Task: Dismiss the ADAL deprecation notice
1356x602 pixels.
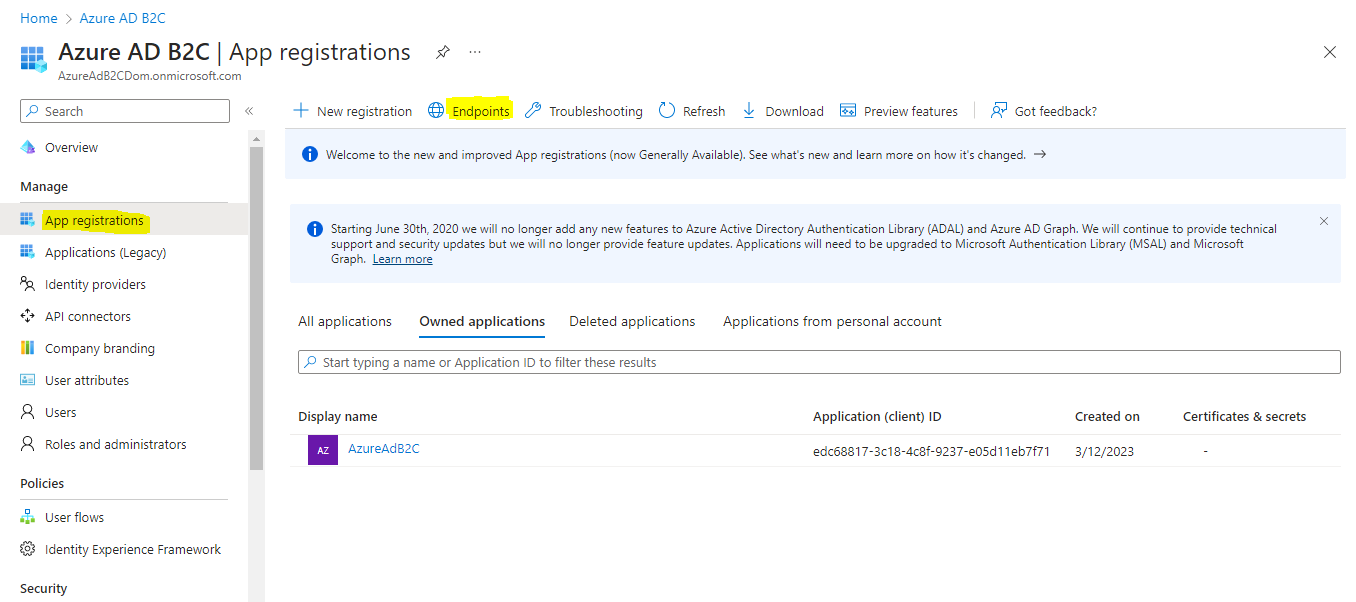Action: coord(1324,221)
